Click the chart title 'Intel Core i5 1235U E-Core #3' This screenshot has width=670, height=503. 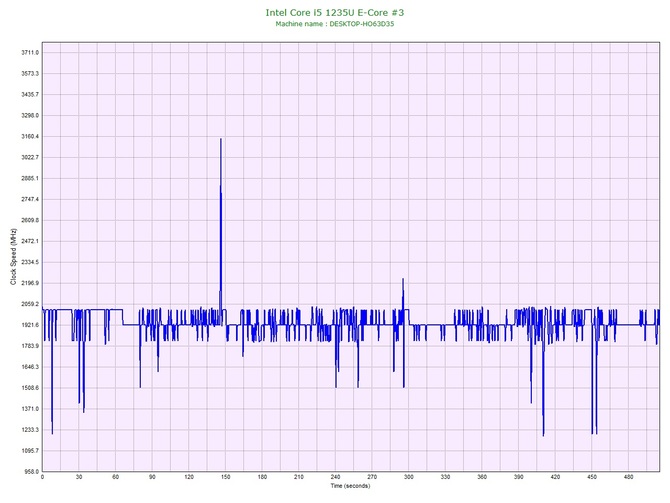[x=335, y=12]
